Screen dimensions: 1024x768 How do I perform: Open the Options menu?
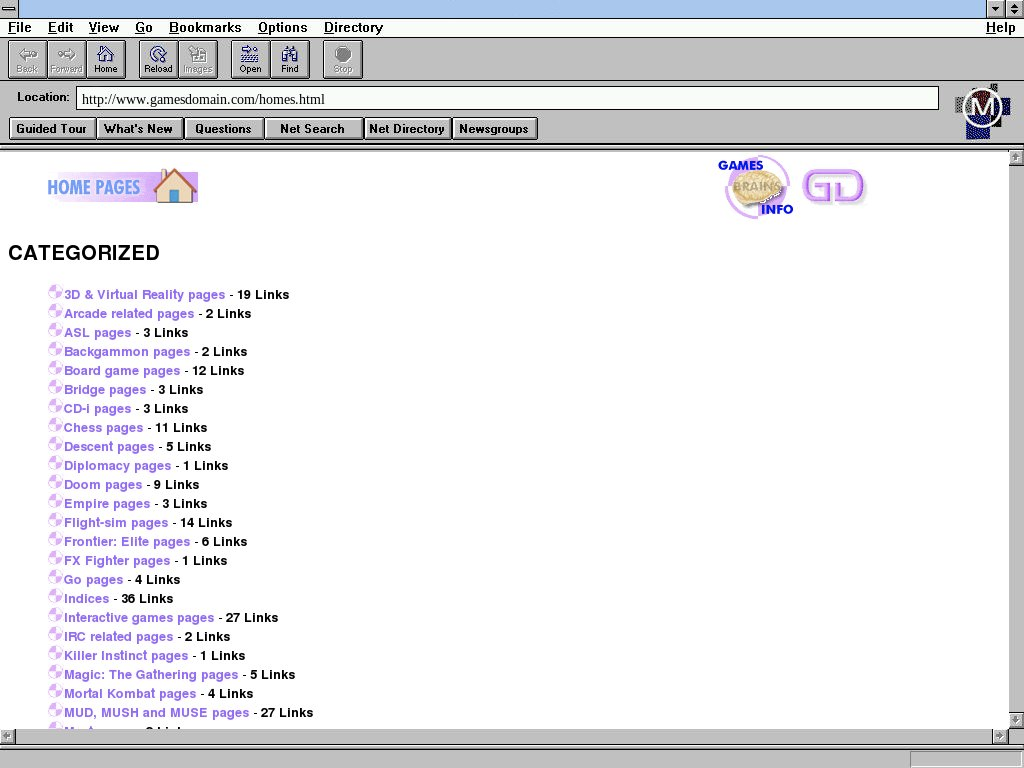click(282, 27)
